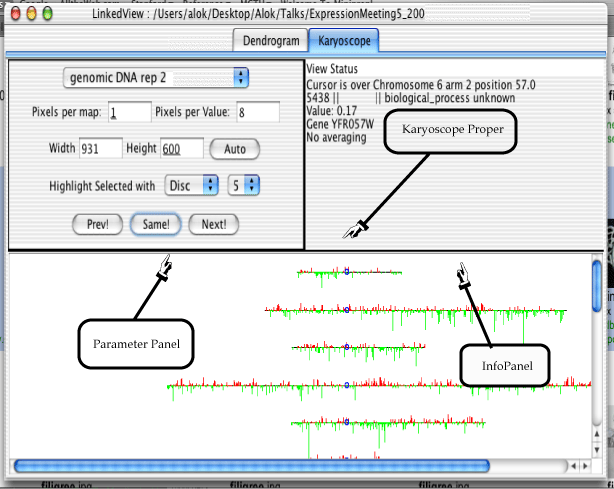This screenshot has width=614, height=489.
Task: Open the Disc highlight style dropdown
Action: tap(191, 185)
